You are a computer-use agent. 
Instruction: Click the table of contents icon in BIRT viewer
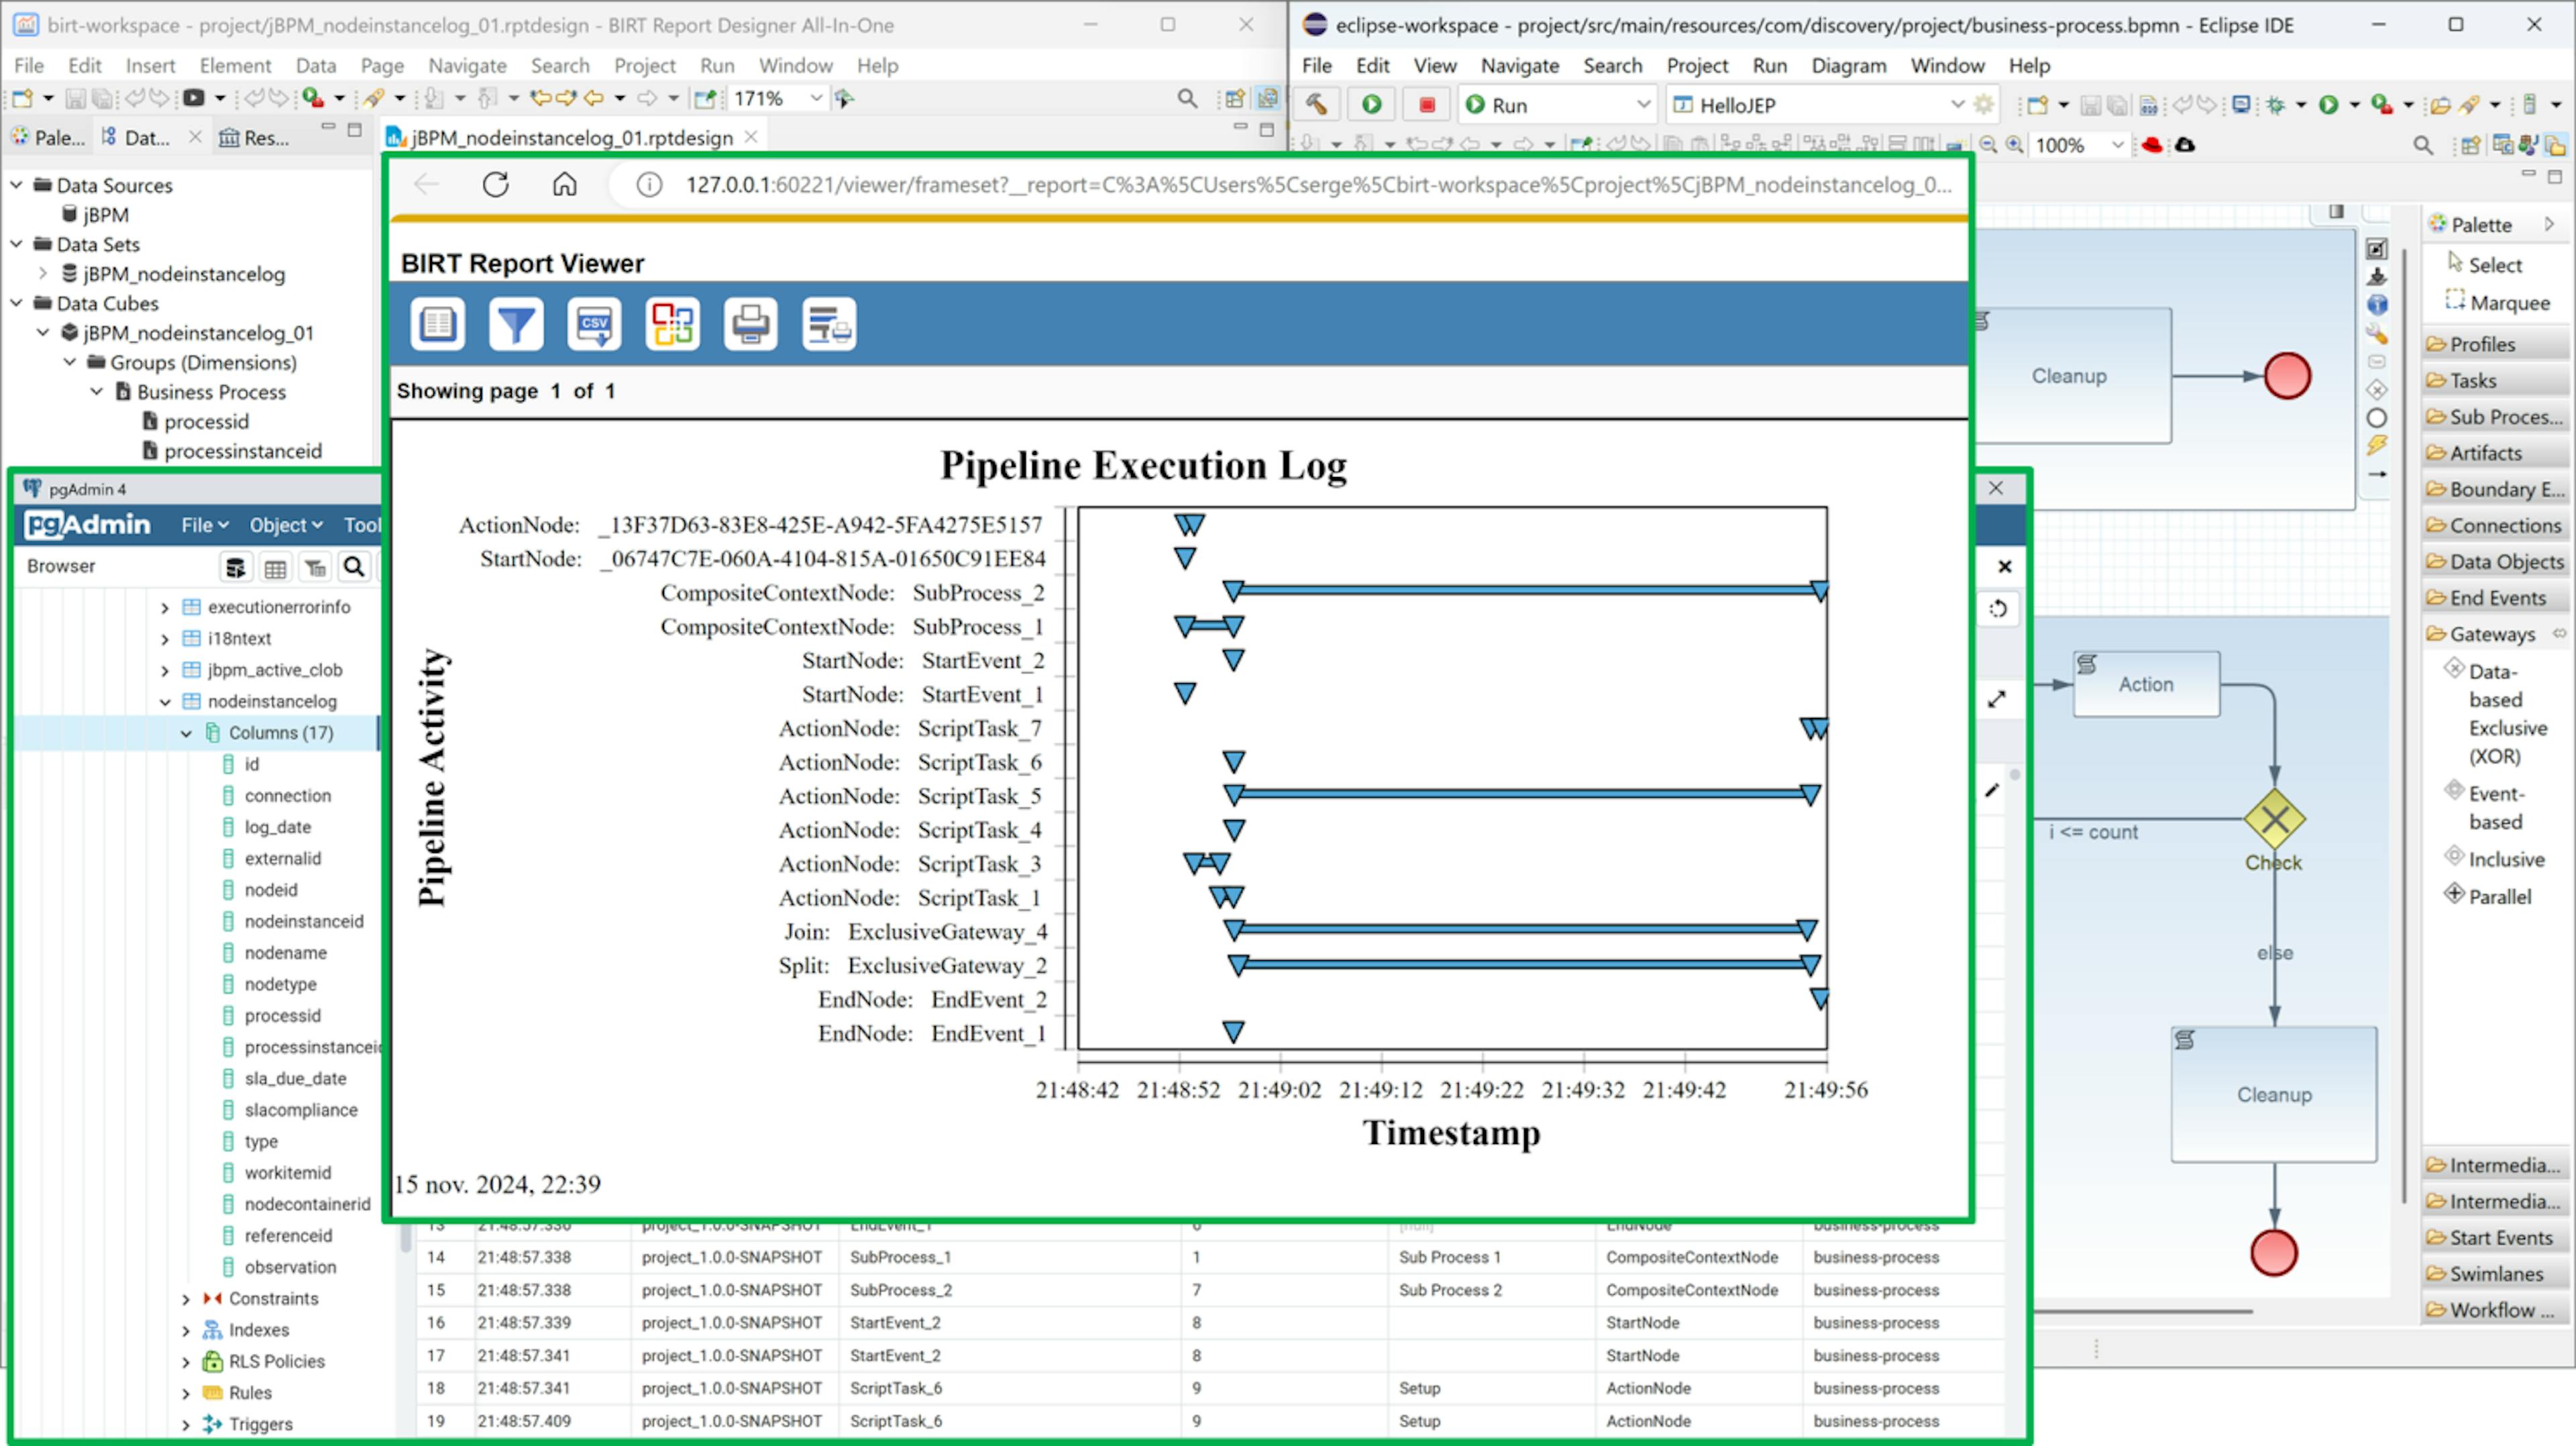437,324
